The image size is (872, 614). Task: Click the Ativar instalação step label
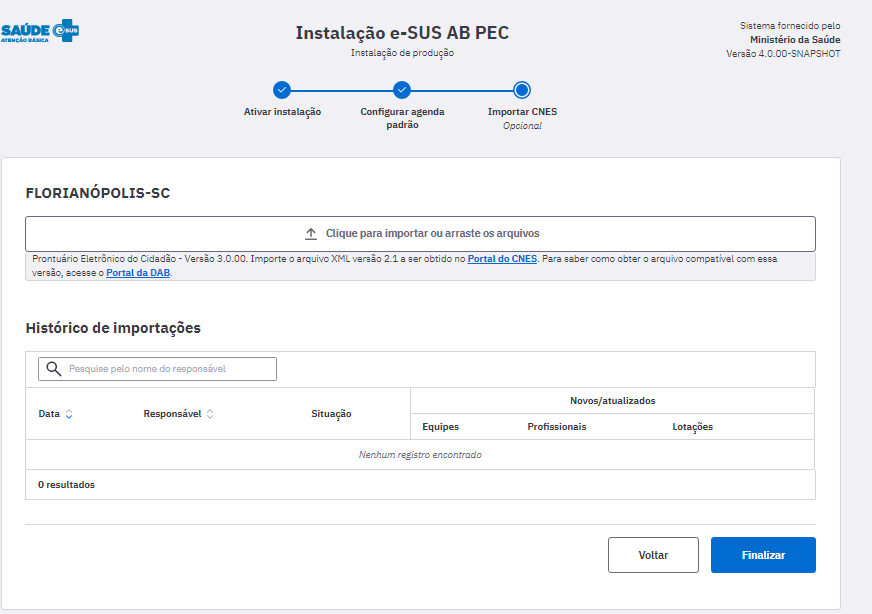tap(282, 112)
